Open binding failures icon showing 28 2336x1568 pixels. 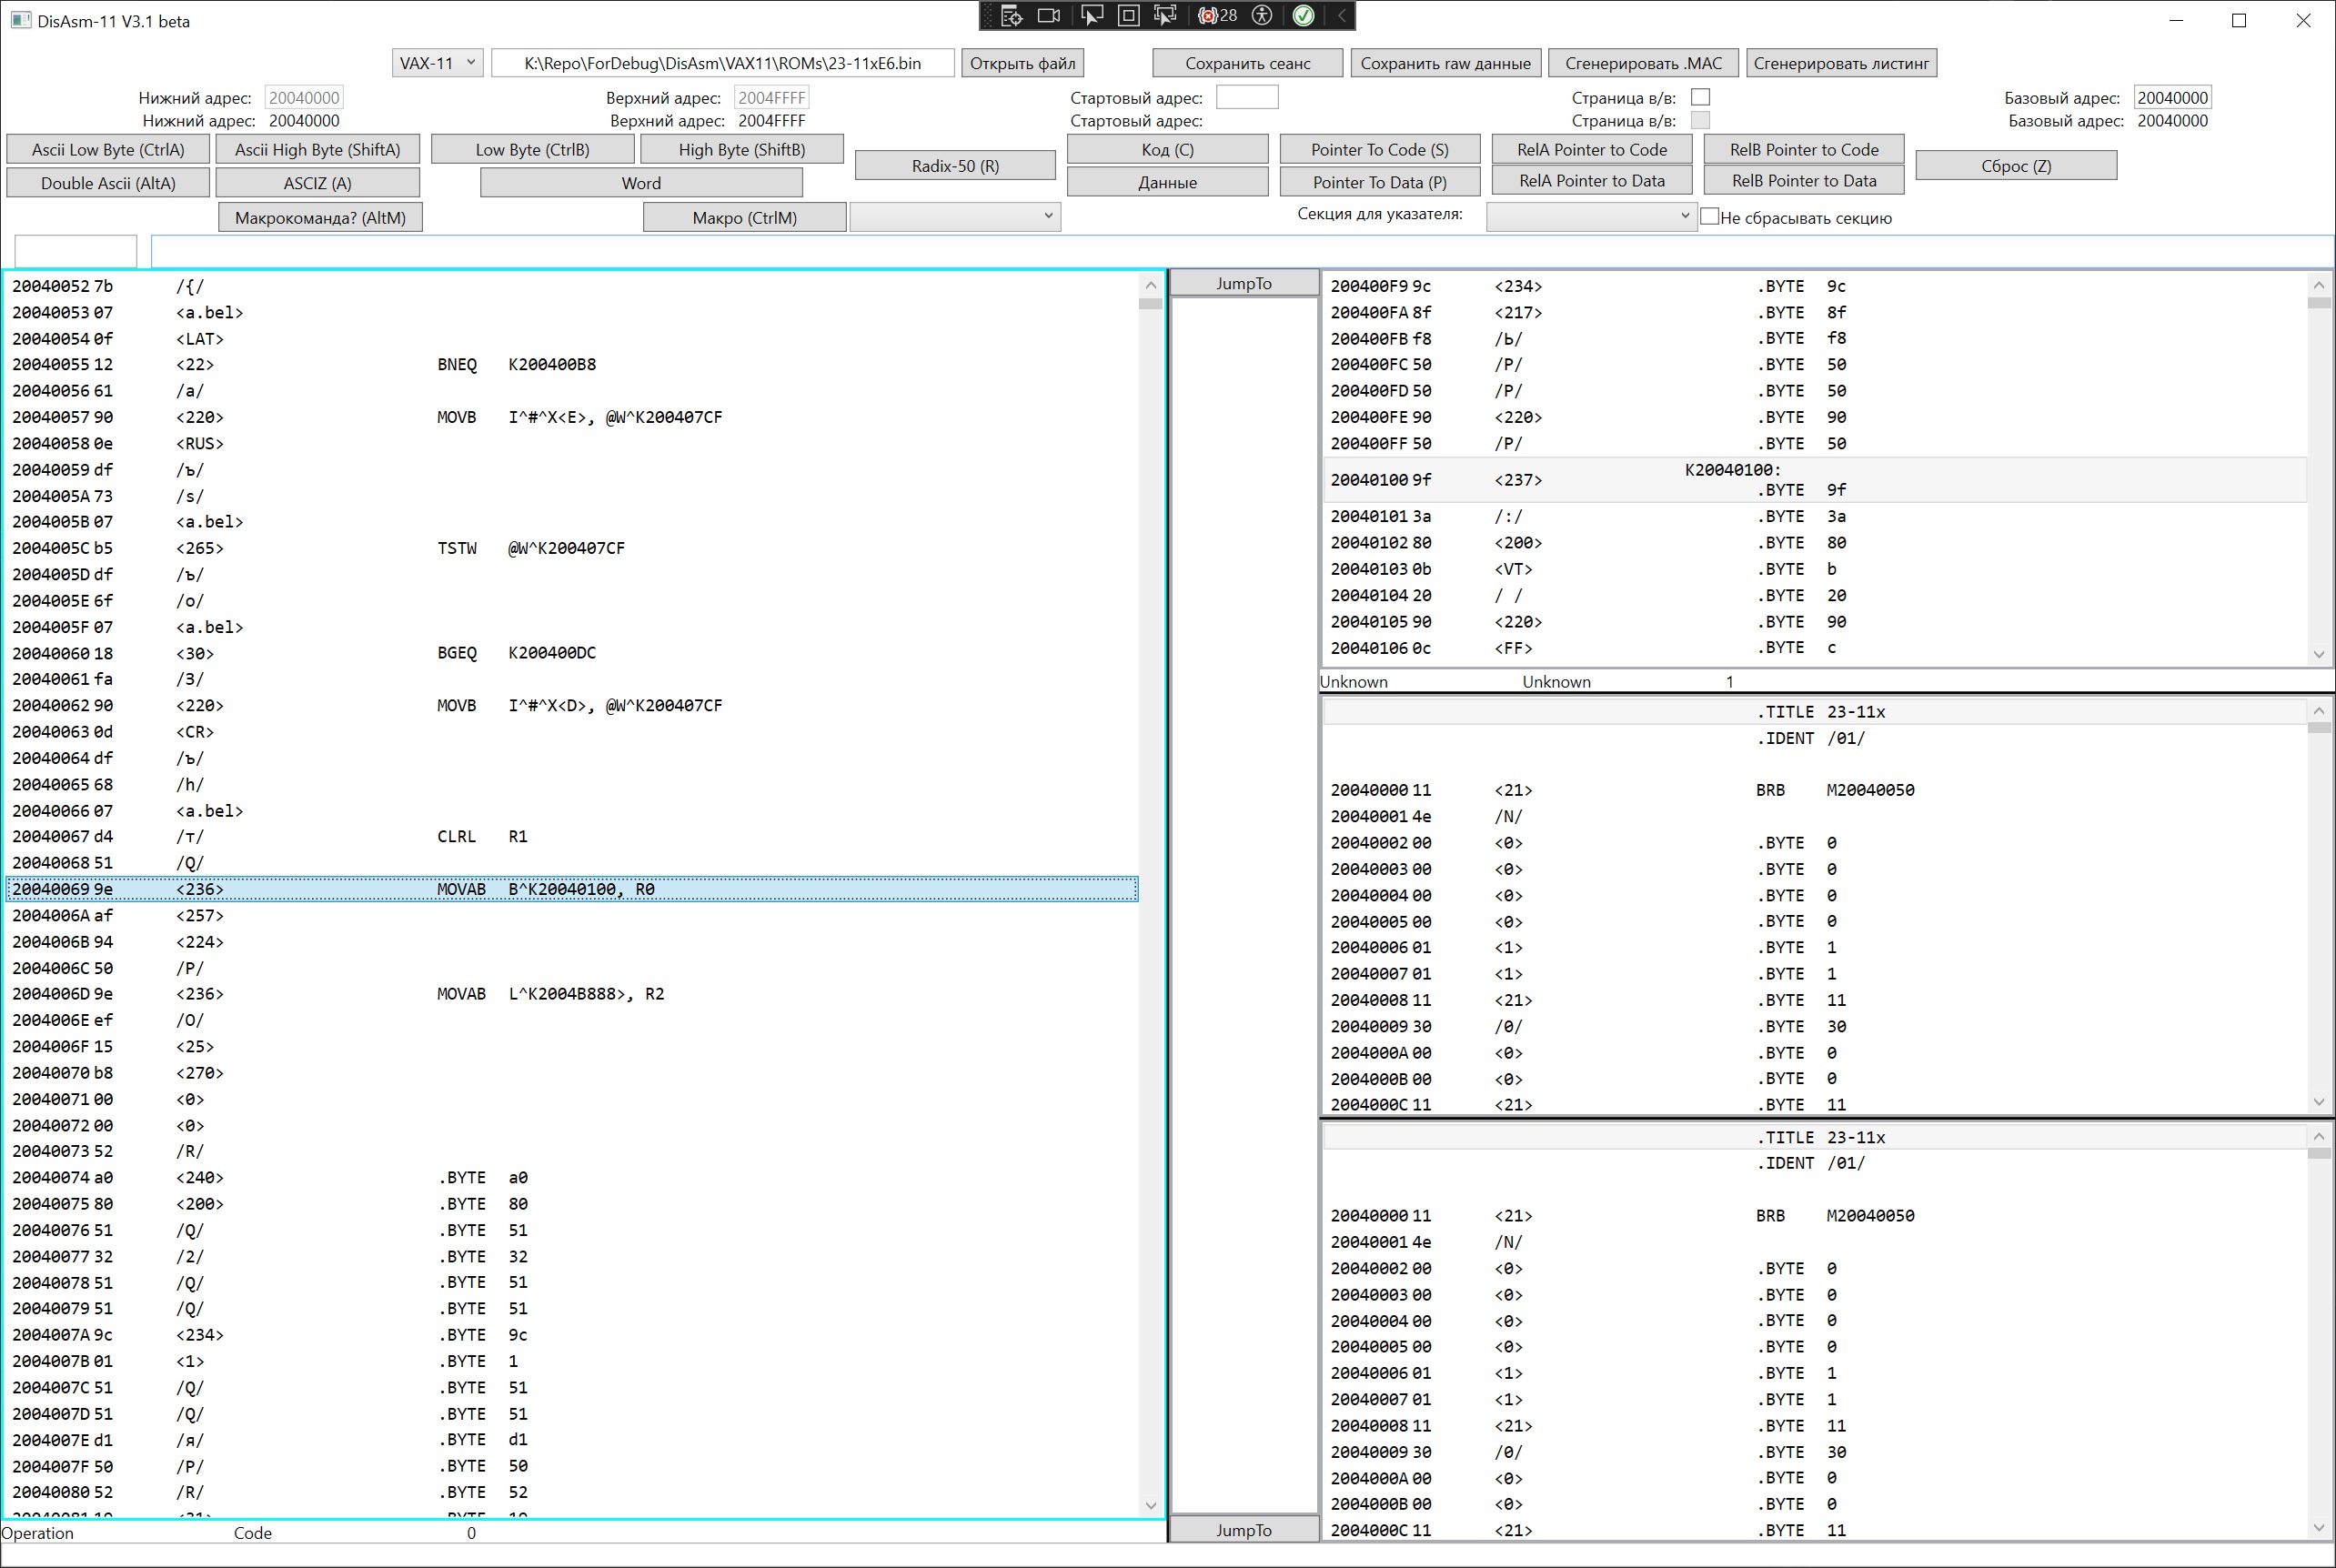click(x=1217, y=15)
